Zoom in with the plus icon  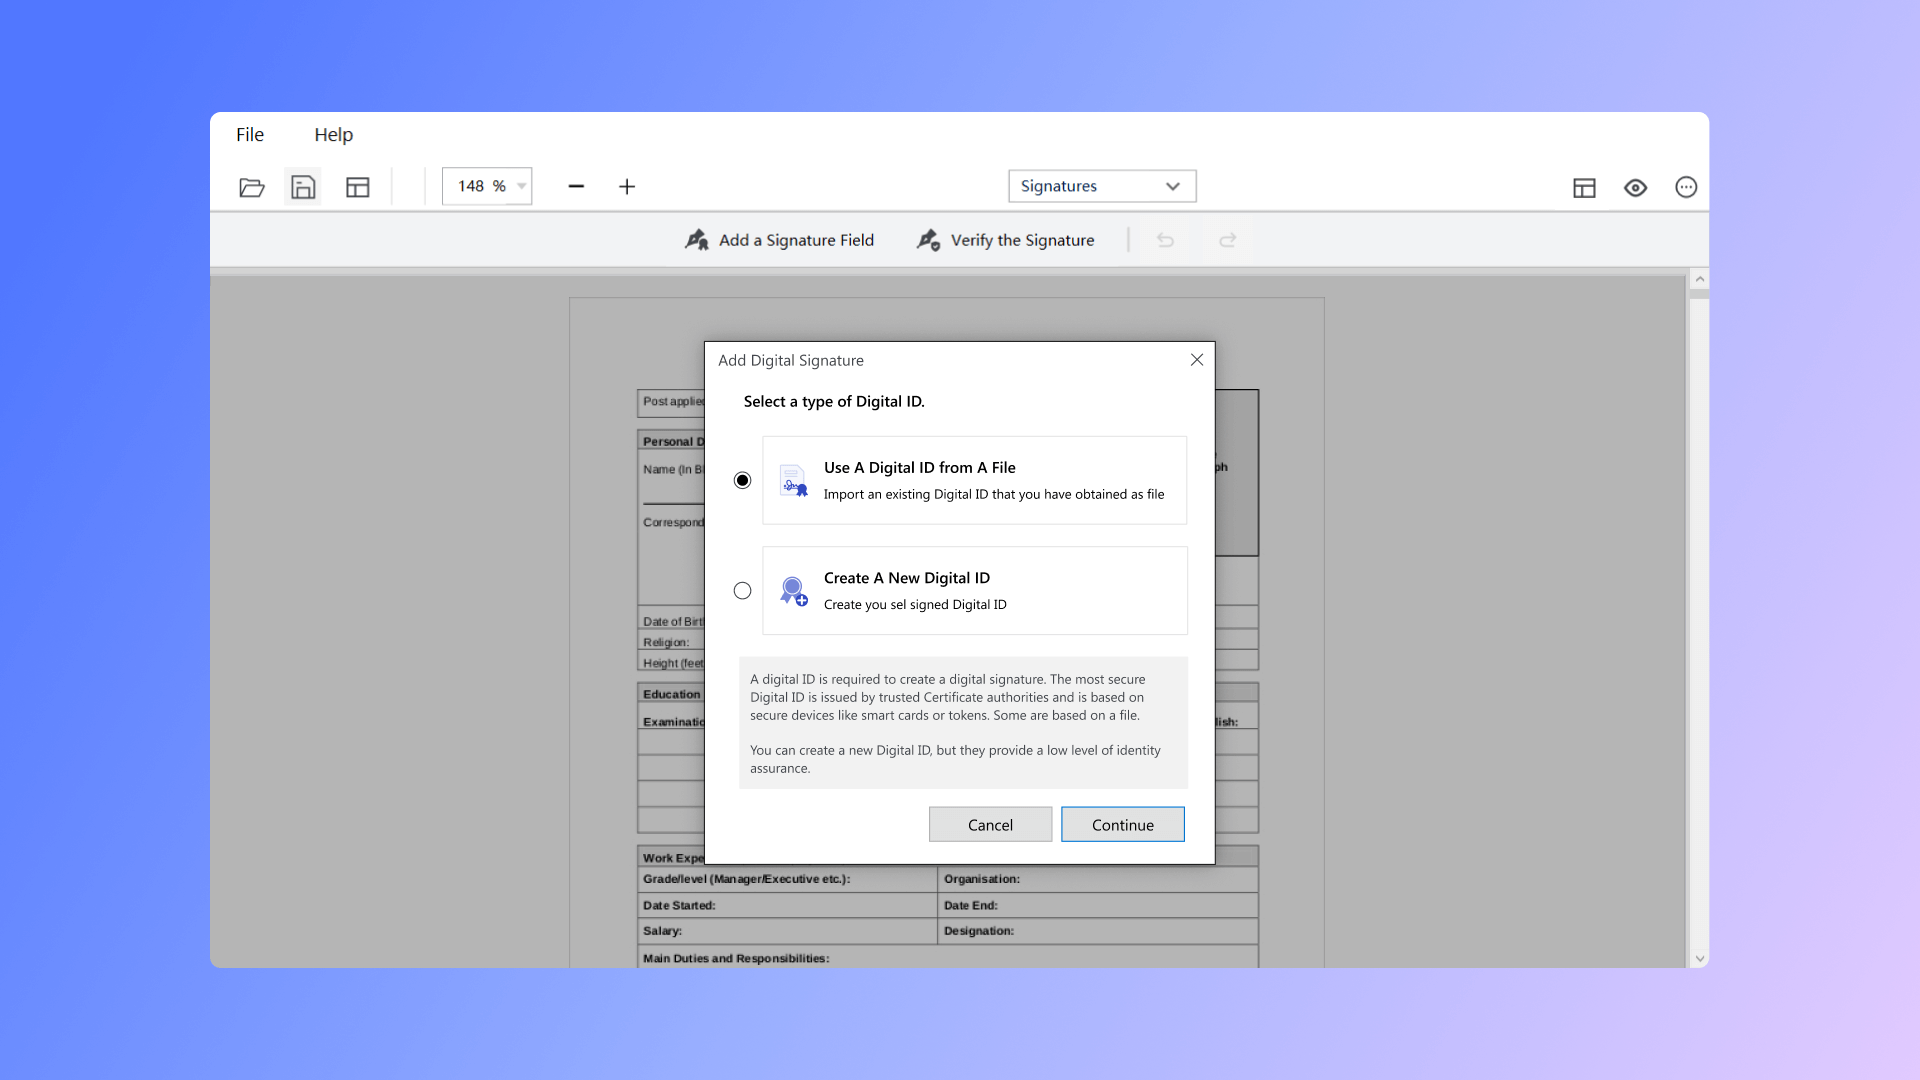point(627,187)
